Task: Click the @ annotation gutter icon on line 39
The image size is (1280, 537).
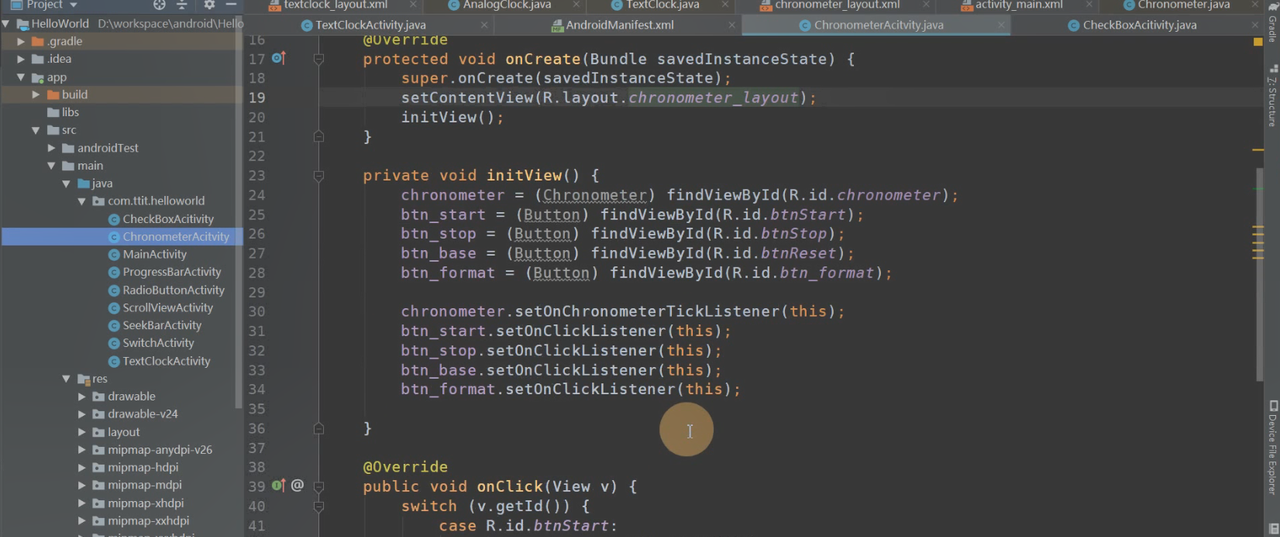Action: 298,485
